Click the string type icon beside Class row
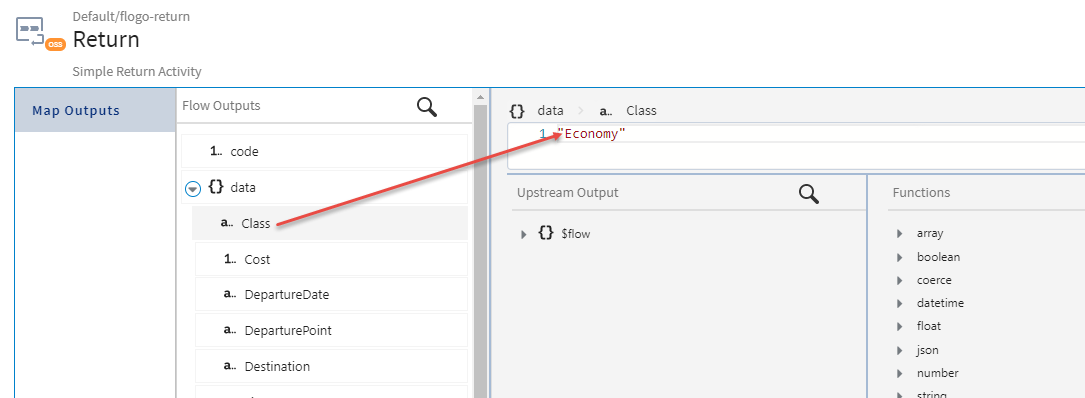This screenshot has height=398, width=1085. pyautogui.click(x=226, y=223)
